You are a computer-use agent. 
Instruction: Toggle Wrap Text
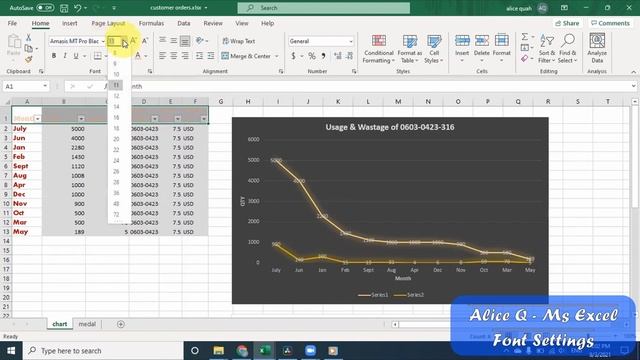point(238,41)
